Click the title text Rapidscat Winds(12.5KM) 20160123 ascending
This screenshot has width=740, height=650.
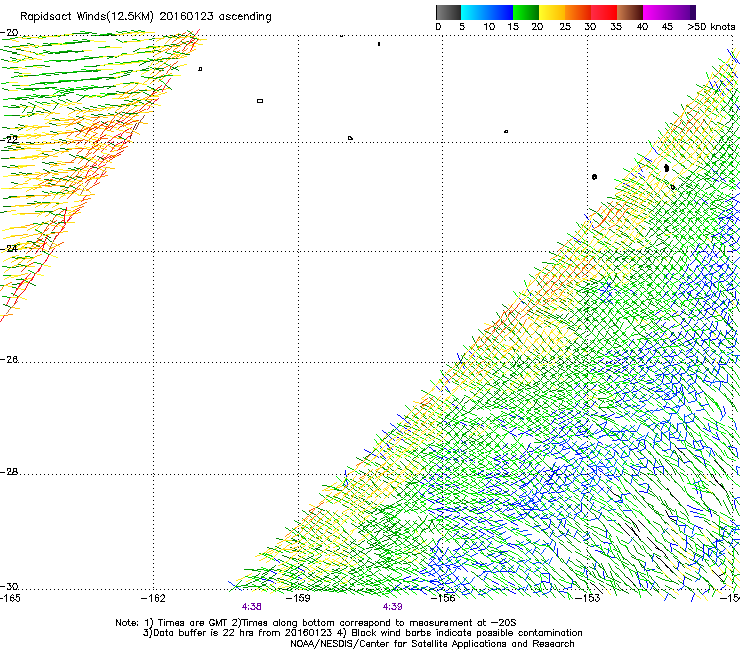coord(146,17)
